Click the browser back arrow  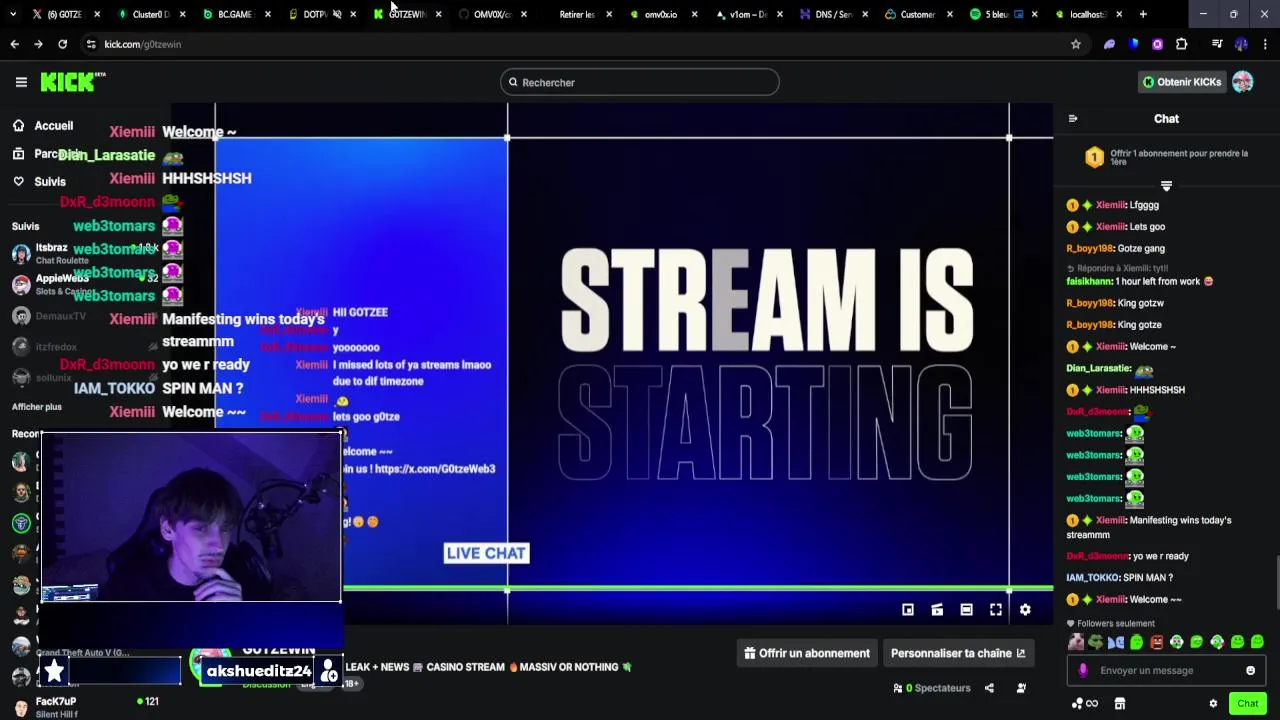tap(14, 44)
